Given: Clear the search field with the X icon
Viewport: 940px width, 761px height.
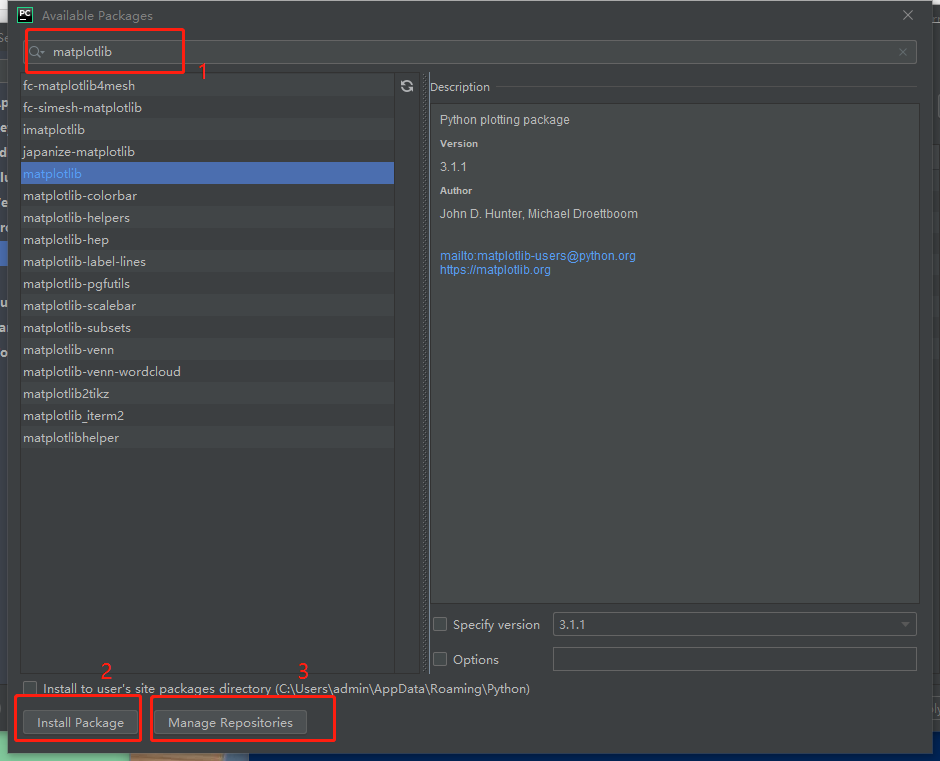Looking at the screenshot, I should pyautogui.click(x=903, y=52).
